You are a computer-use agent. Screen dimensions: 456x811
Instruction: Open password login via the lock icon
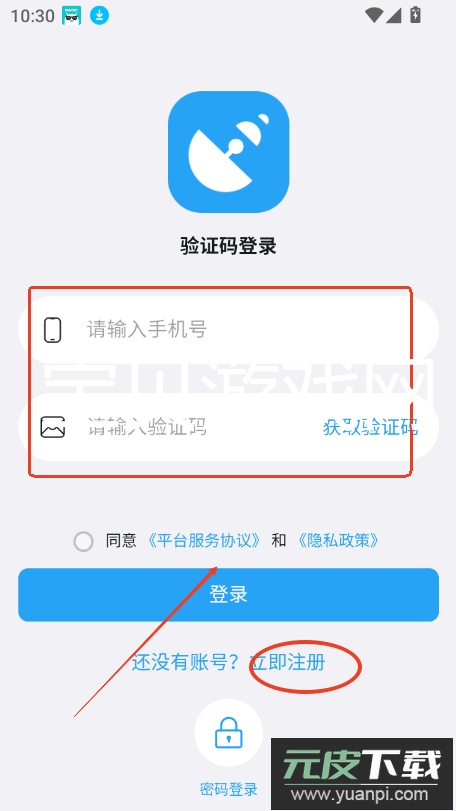click(228, 733)
